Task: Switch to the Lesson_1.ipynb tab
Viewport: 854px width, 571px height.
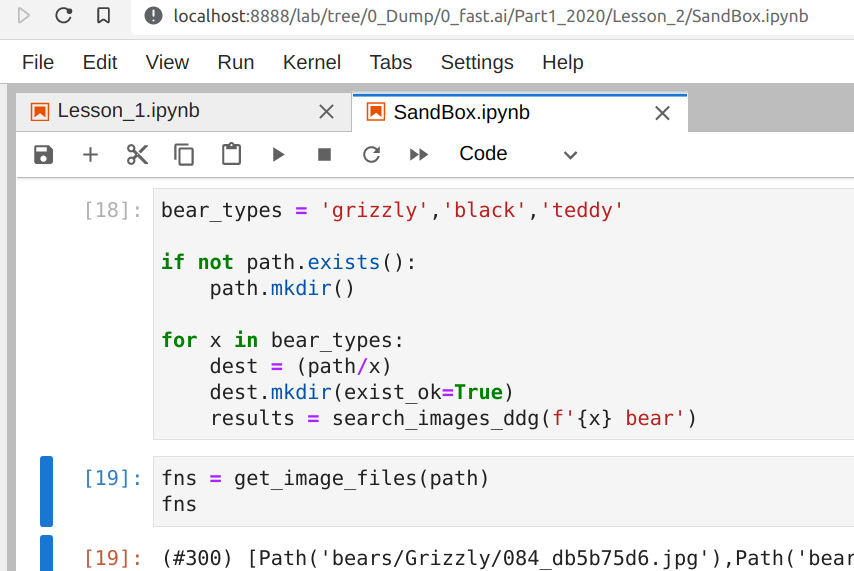Action: [128, 111]
